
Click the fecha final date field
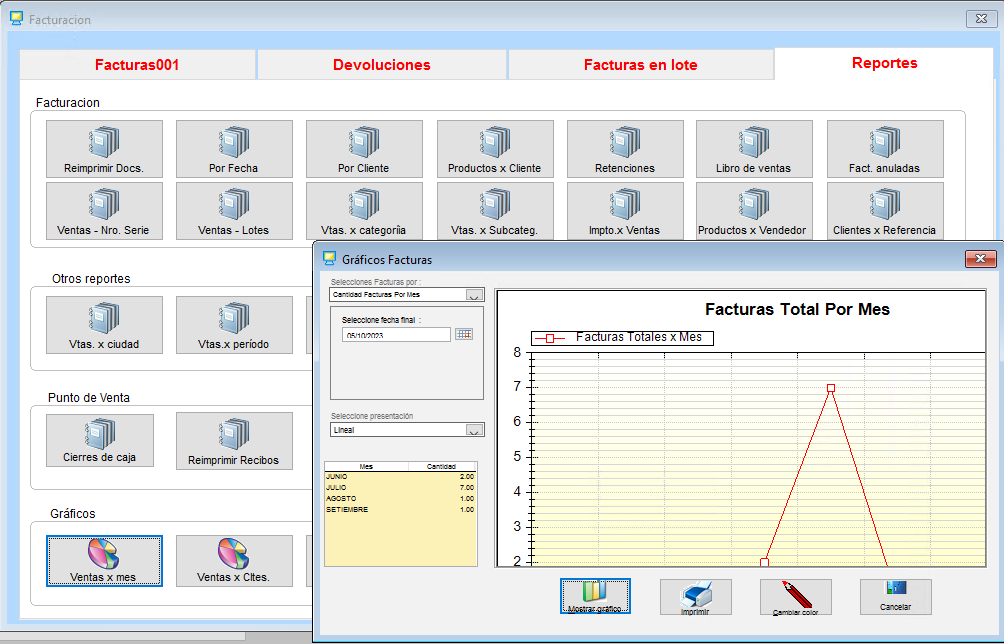396,335
